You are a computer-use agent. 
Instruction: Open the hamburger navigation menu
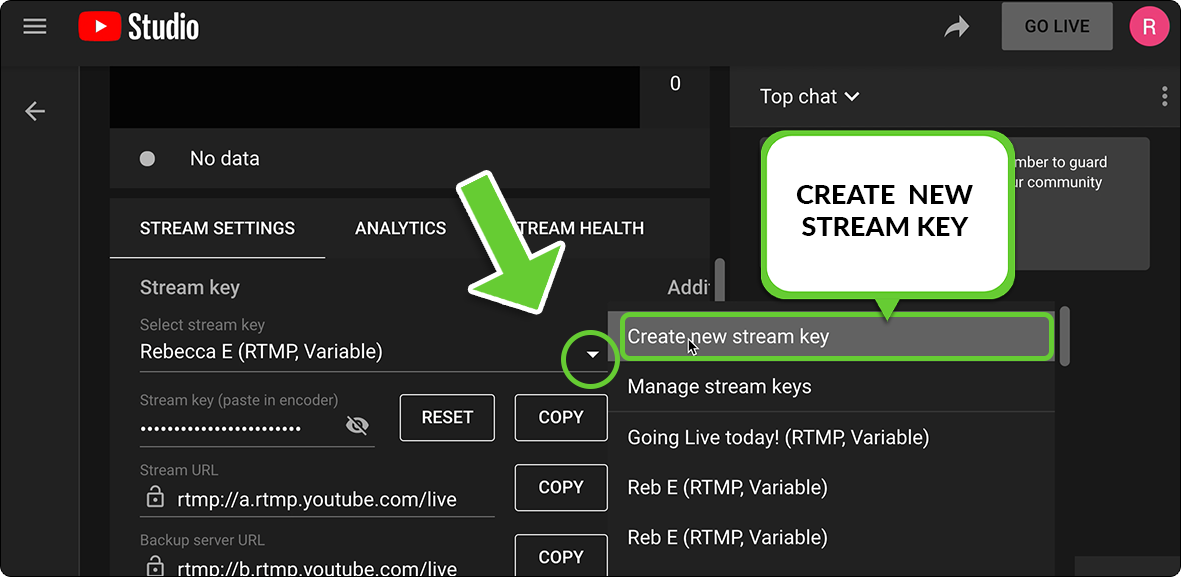point(35,27)
